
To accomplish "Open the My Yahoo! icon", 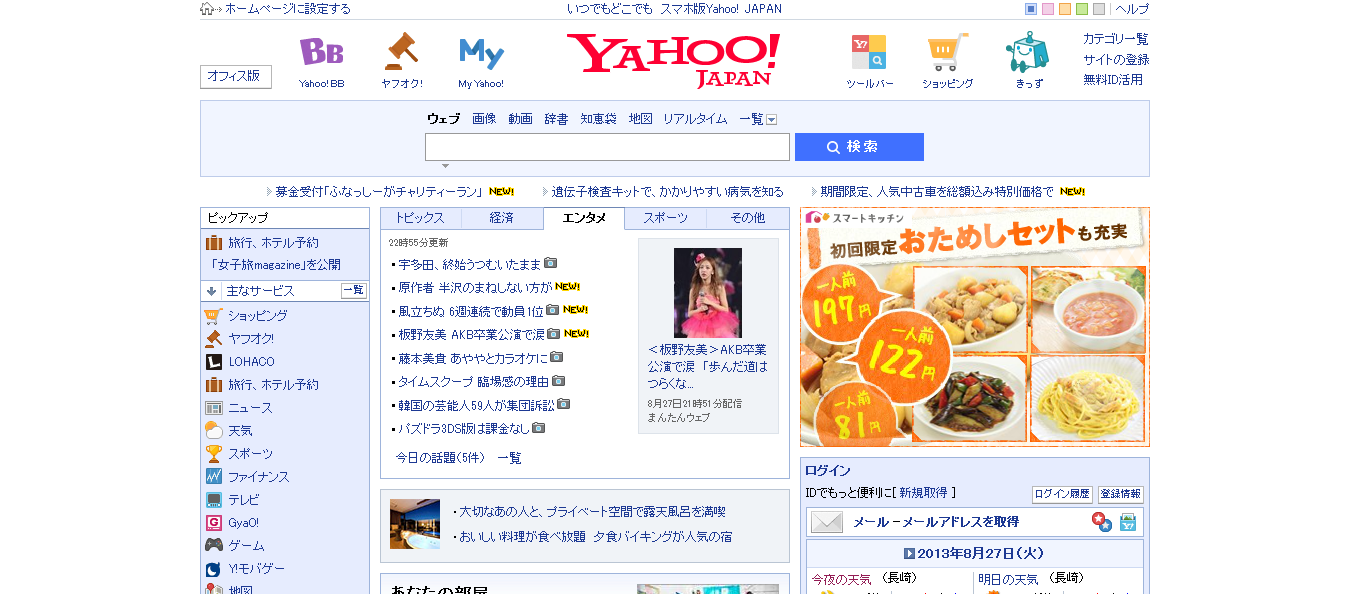I will (x=481, y=52).
